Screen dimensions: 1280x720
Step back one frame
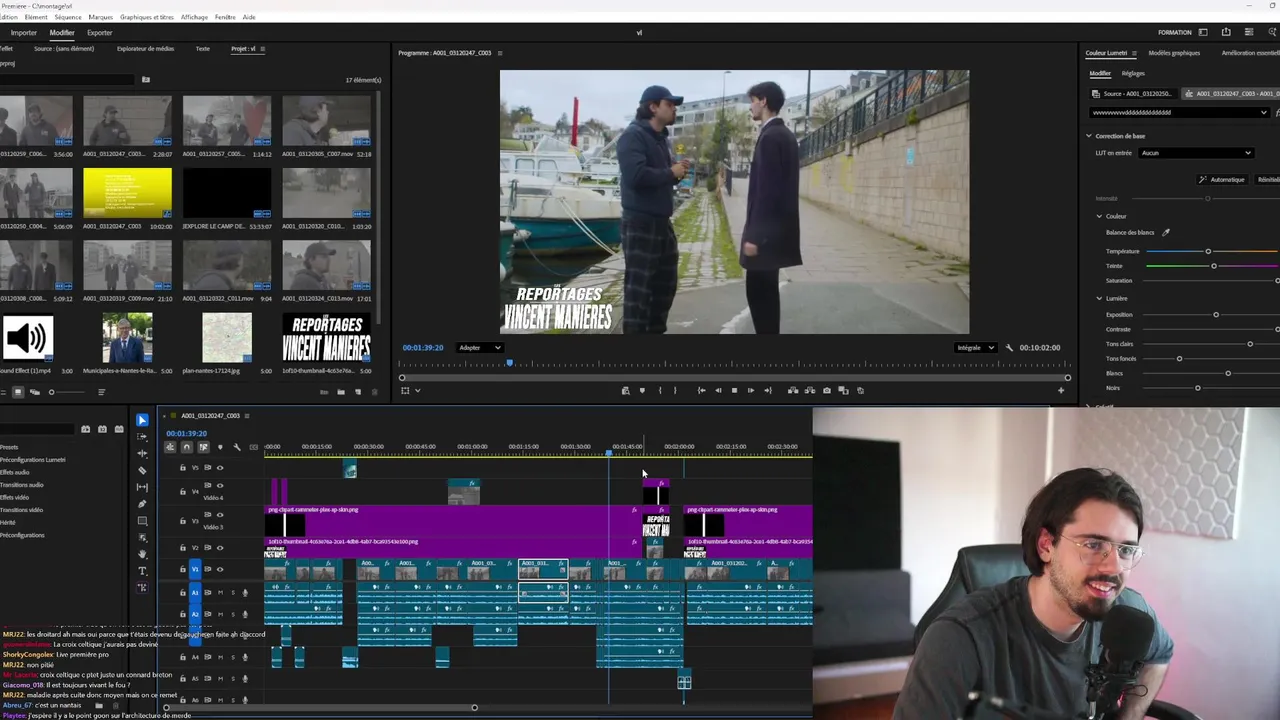pyautogui.click(x=717, y=390)
